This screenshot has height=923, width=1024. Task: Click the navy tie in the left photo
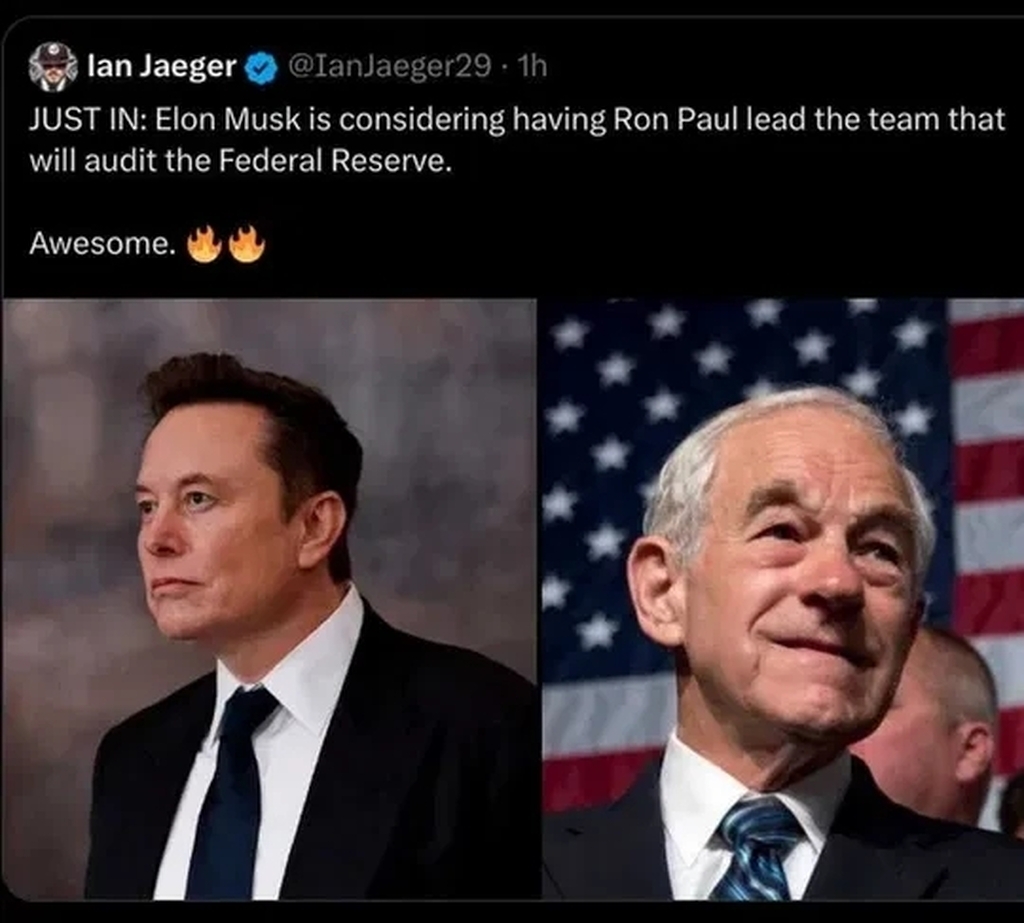pos(232,790)
